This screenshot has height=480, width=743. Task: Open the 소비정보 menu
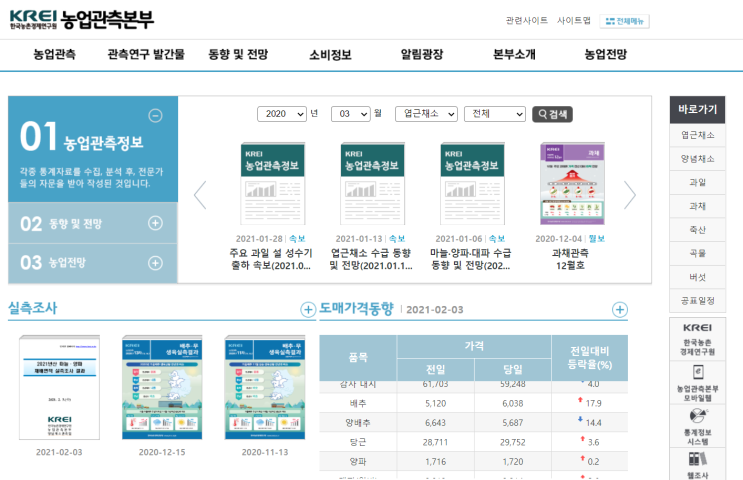click(330, 54)
